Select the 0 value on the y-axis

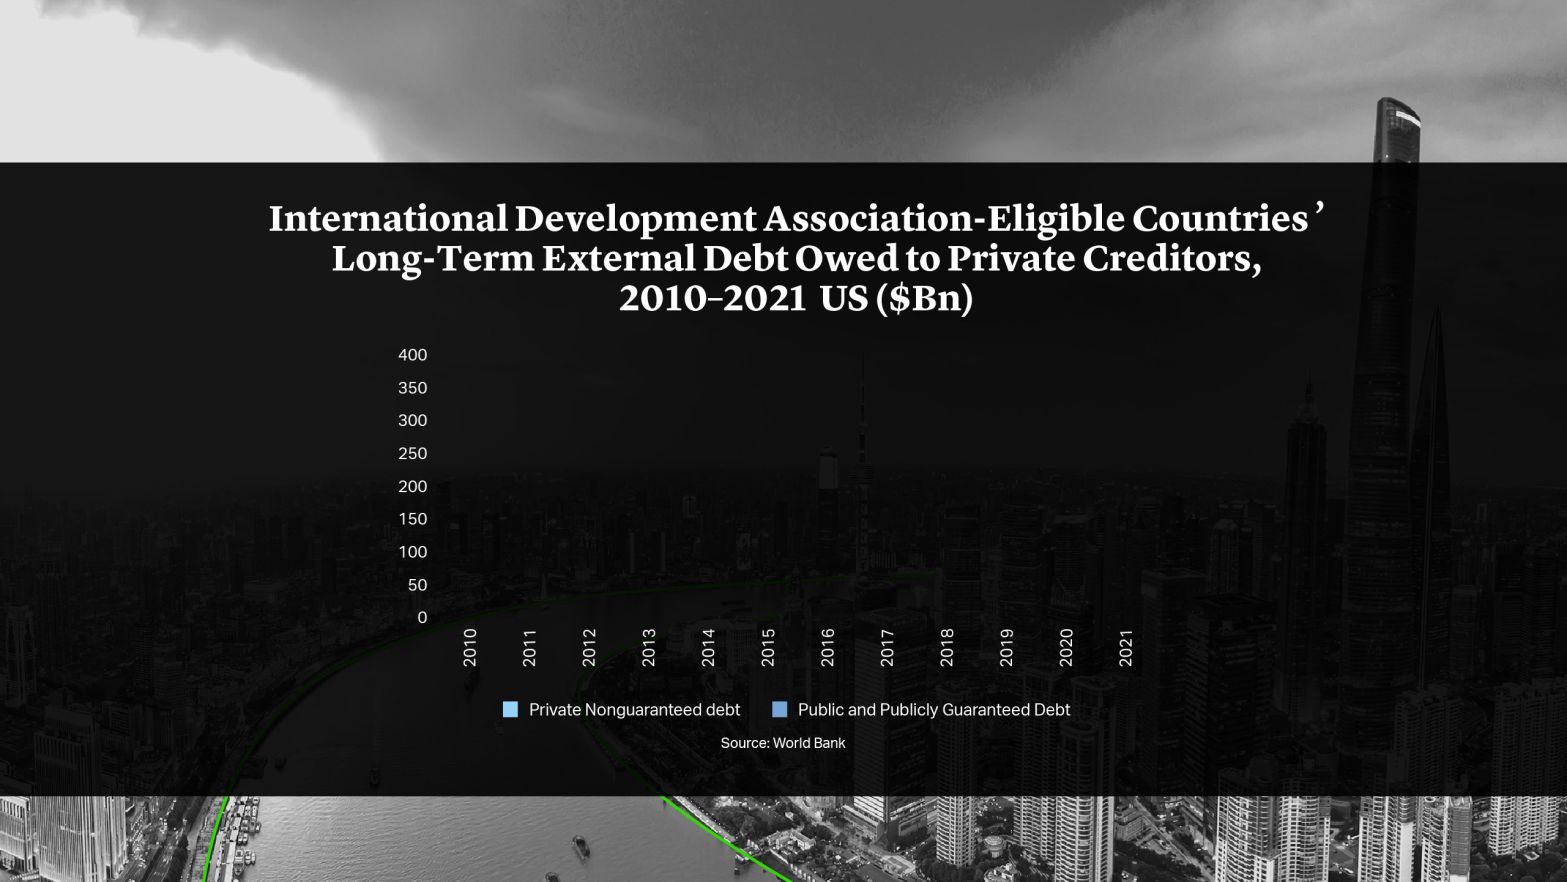click(x=422, y=617)
